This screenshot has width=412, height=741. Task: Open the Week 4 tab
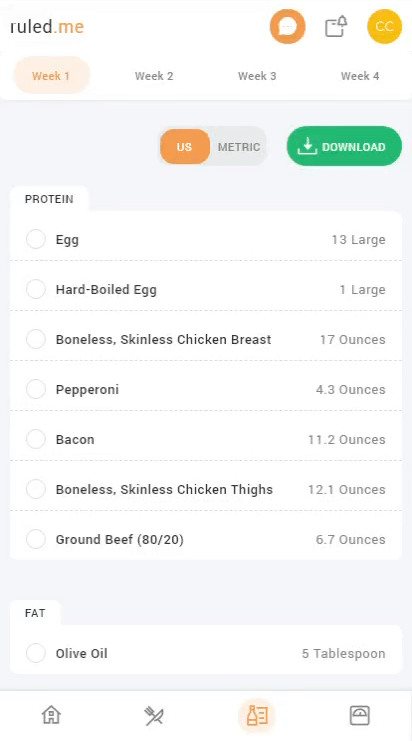pos(360,76)
